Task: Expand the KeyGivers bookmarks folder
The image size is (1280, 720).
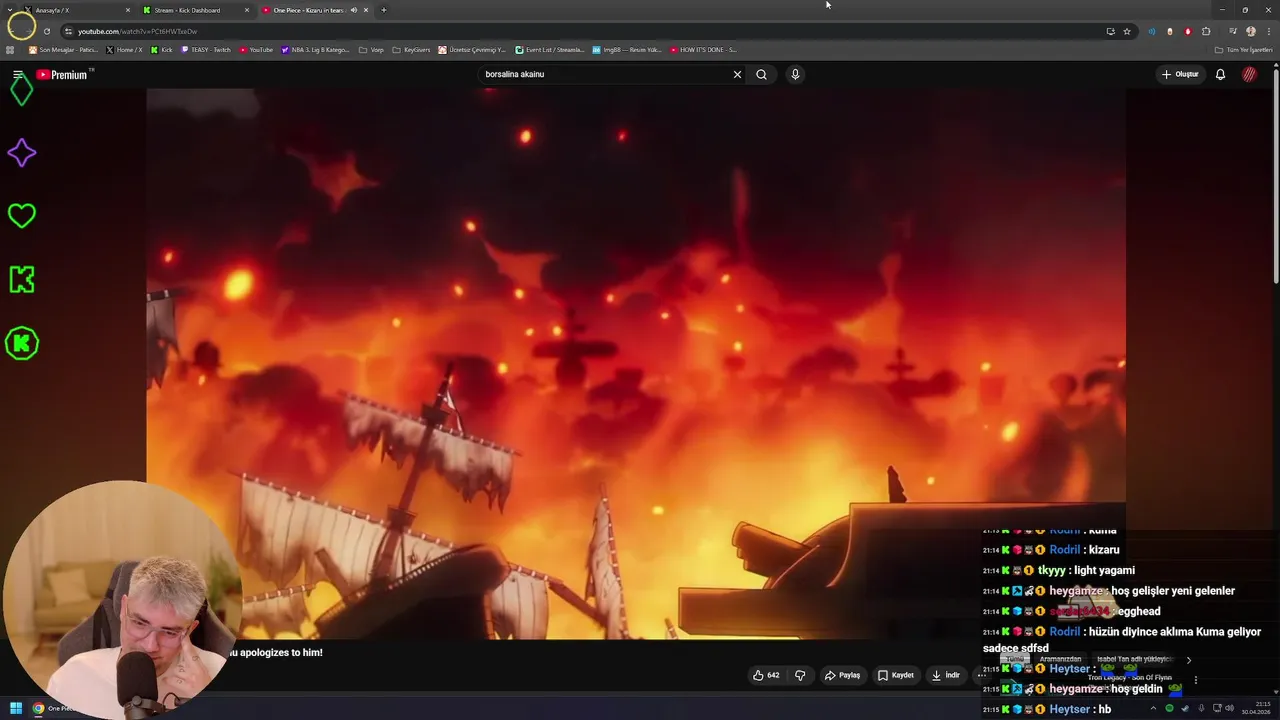Action: coord(412,49)
